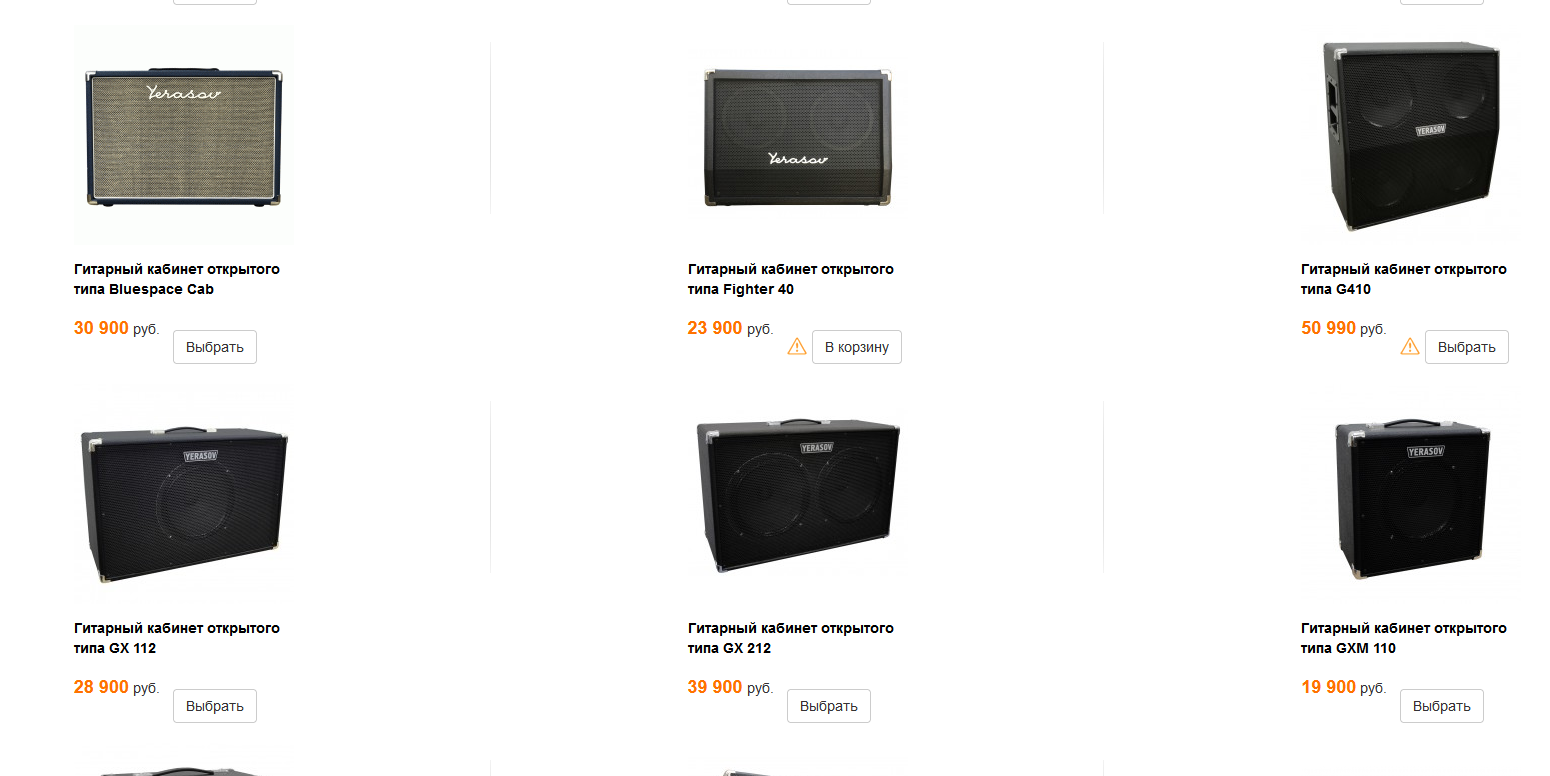This screenshot has width=1550, height=776.
Task: Open GX 112 cabinet image
Action: pos(183,494)
